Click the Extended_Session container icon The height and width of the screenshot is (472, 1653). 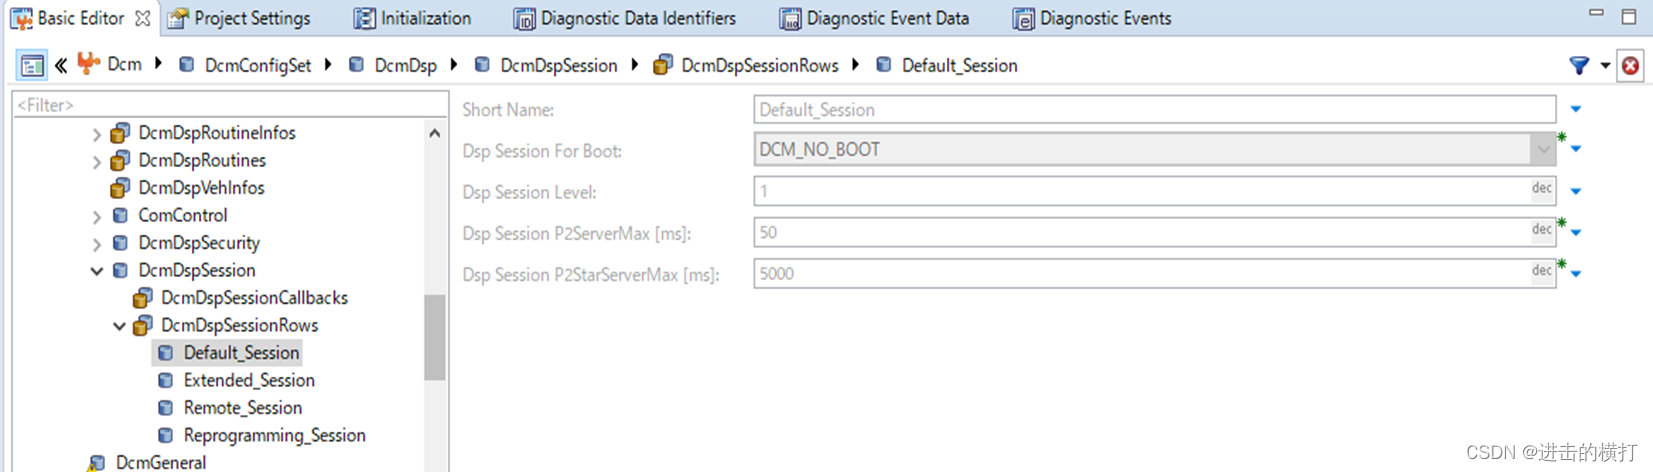(166, 380)
